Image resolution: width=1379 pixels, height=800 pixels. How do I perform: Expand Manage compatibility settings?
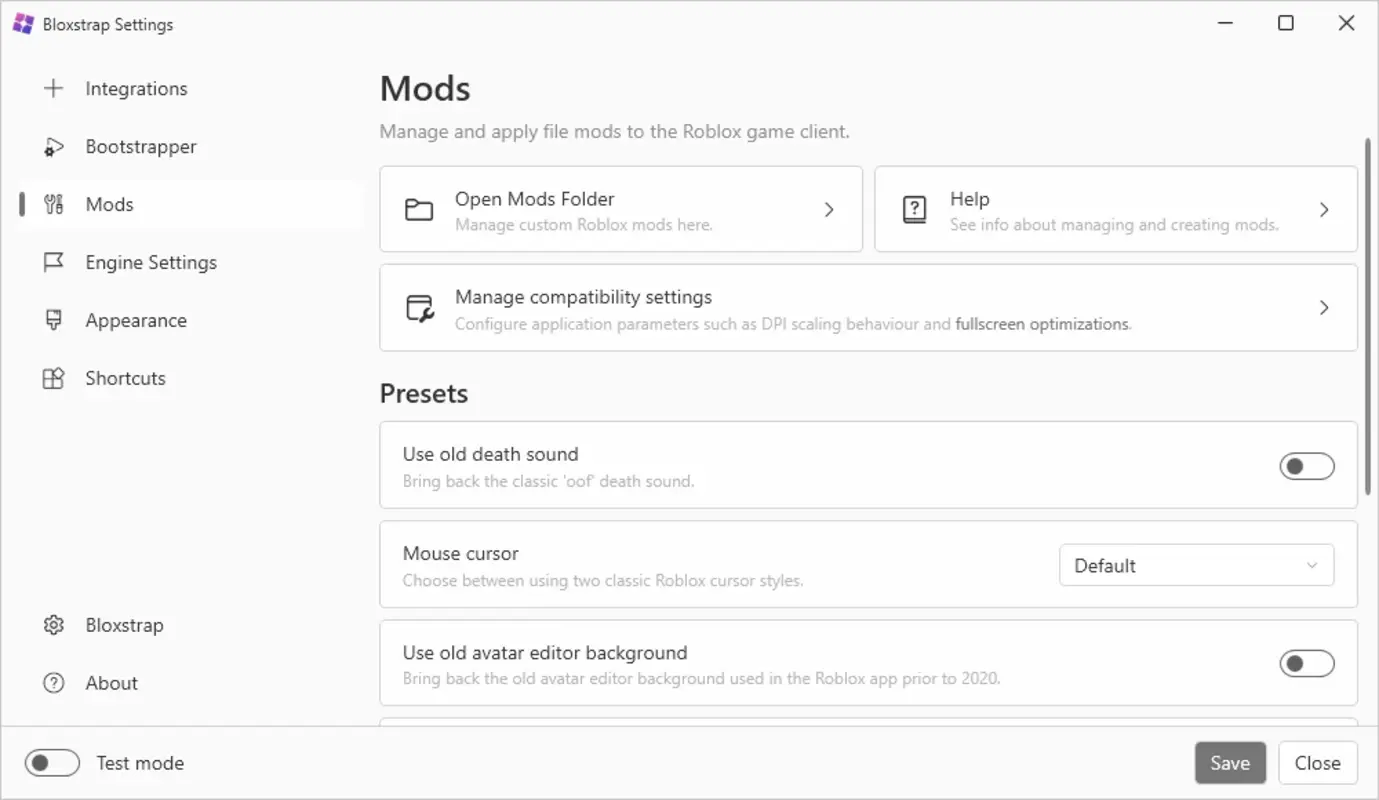click(1324, 308)
